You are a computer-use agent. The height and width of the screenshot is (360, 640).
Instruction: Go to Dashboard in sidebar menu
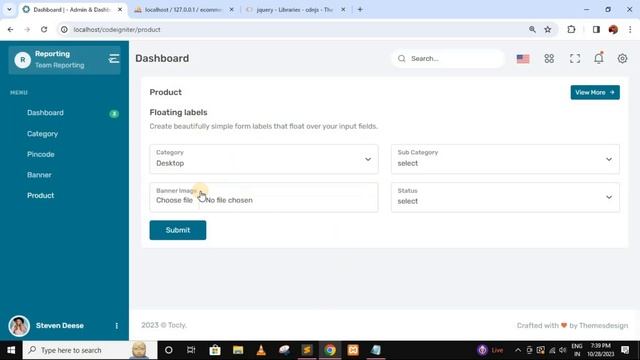coord(45,113)
